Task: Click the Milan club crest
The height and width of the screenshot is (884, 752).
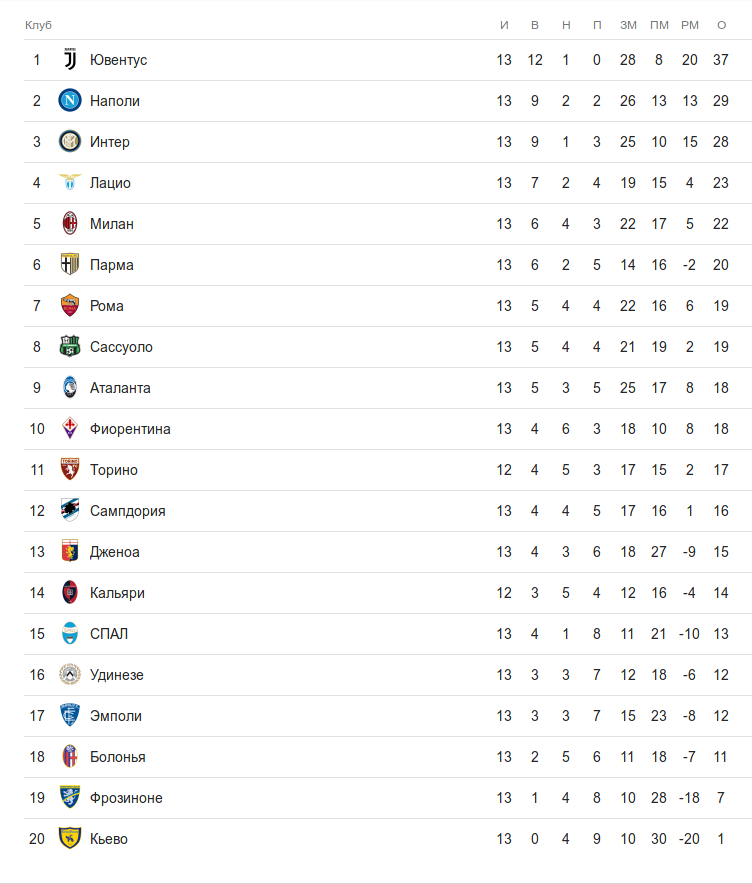Action: (69, 224)
